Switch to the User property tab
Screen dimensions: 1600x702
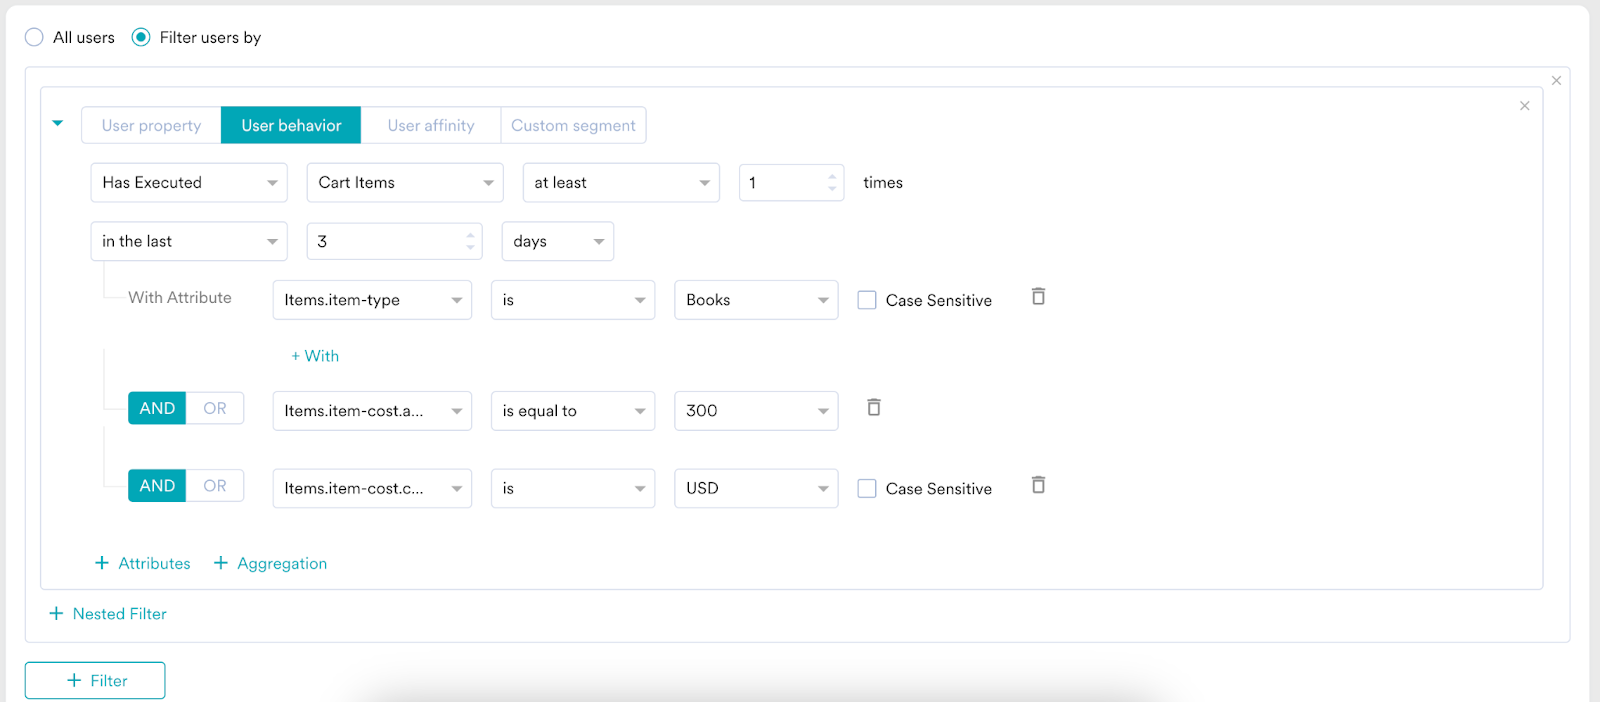tap(151, 126)
